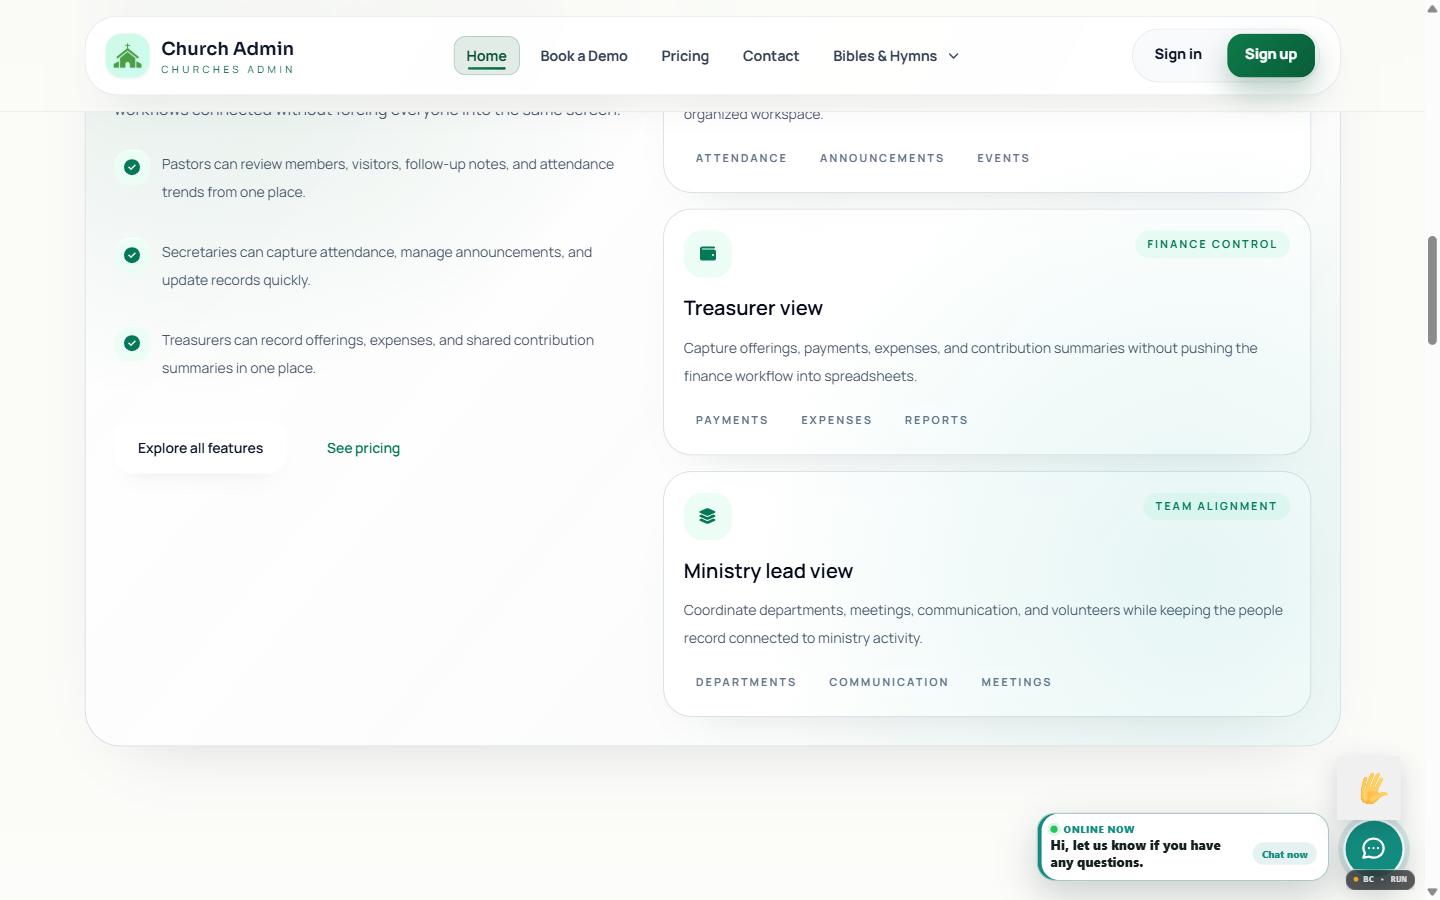Image resolution: width=1440 pixels, height=900 pixels.
Task: Open the Contact nav item
Action: pos(771,56)
